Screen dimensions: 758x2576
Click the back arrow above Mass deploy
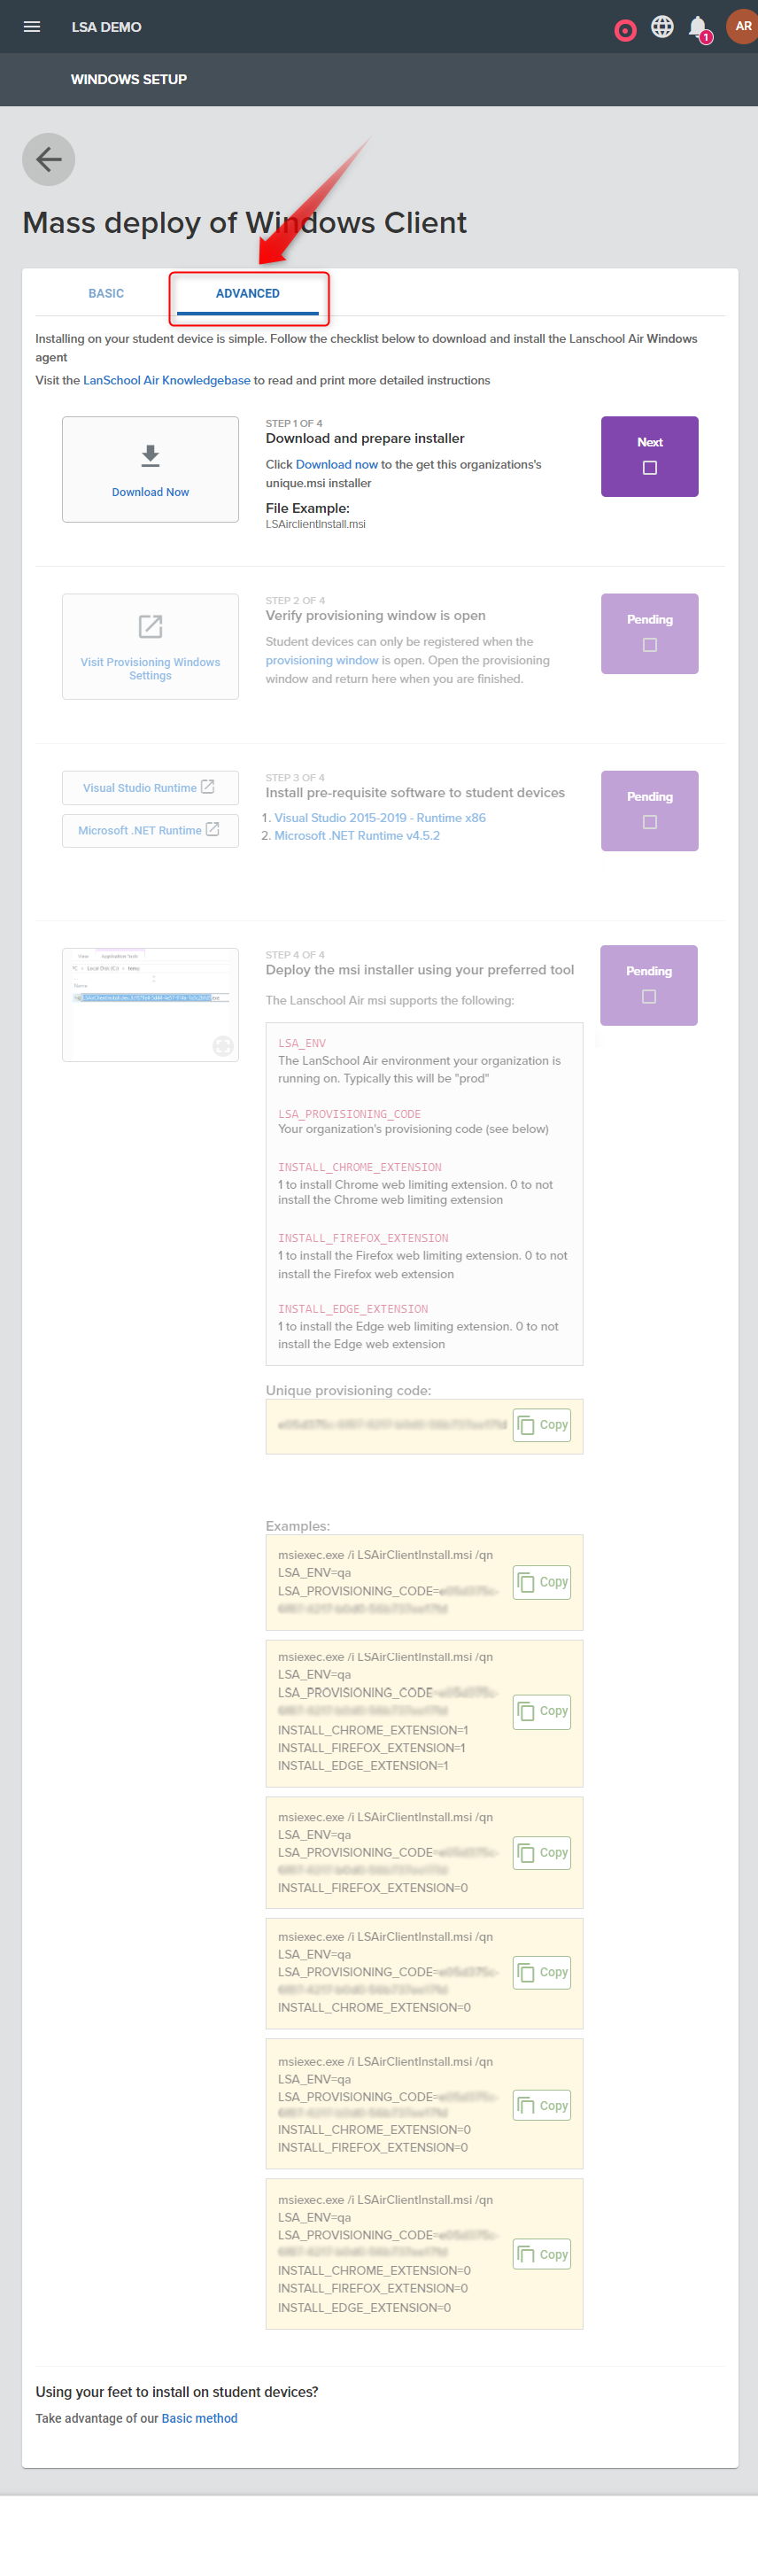pos(48,159)
